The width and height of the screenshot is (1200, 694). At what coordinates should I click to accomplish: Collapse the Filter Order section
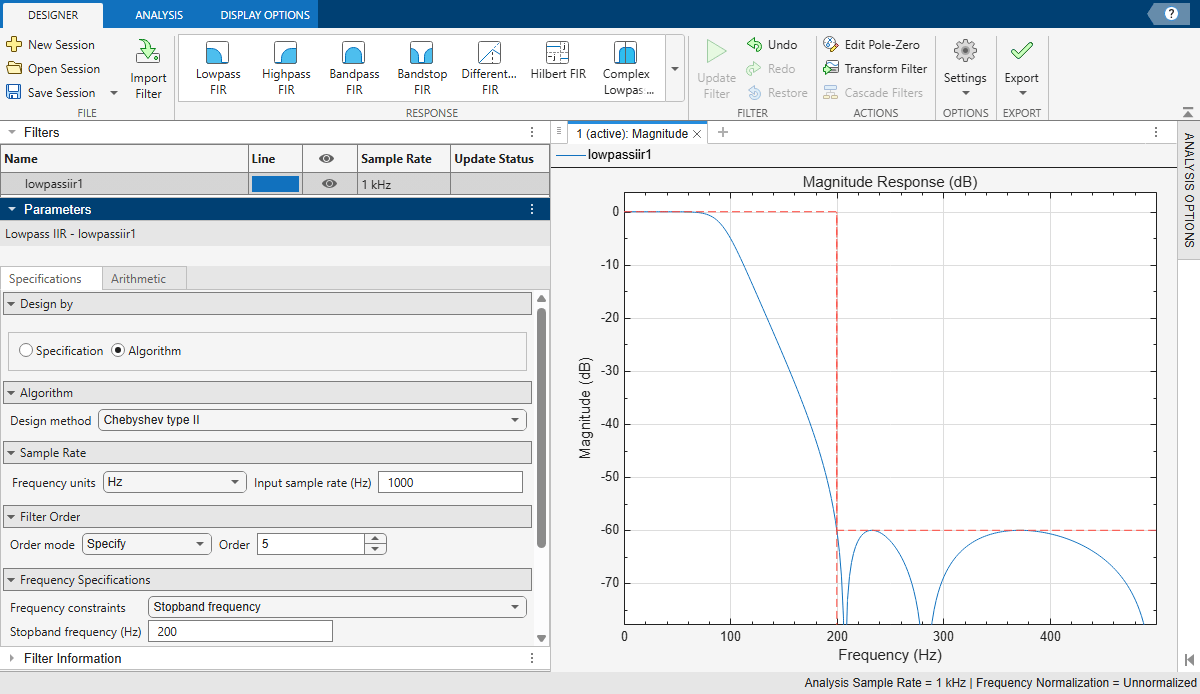pos(11,517)
